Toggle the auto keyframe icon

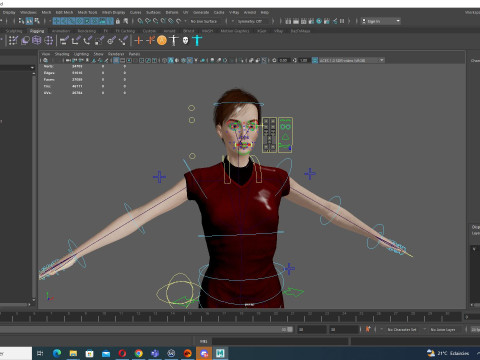pos(368,329)
